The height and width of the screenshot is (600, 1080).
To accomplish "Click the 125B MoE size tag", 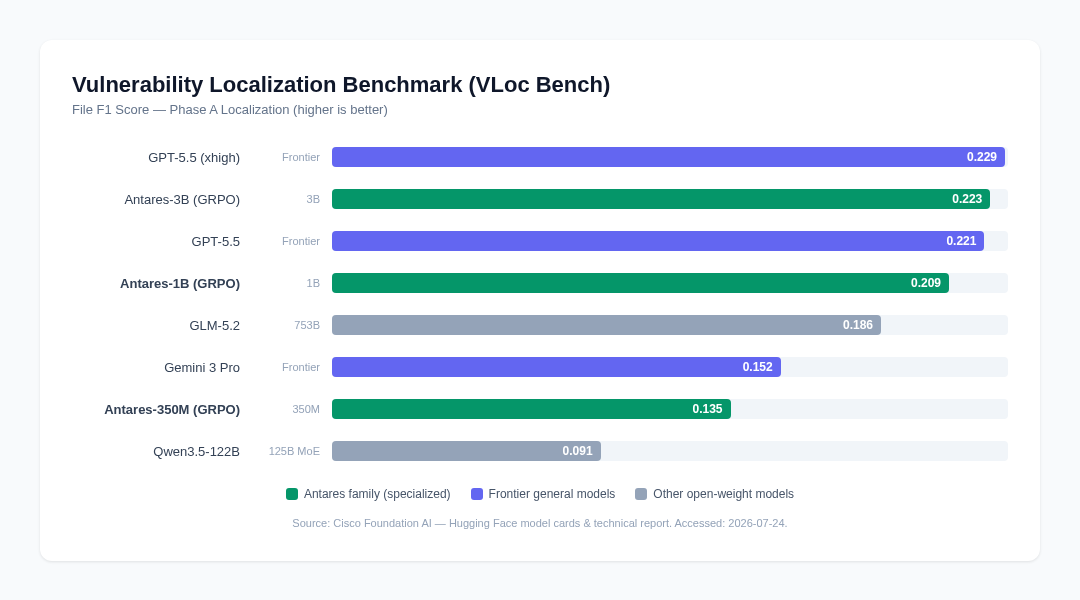I will tap(294, 451).
